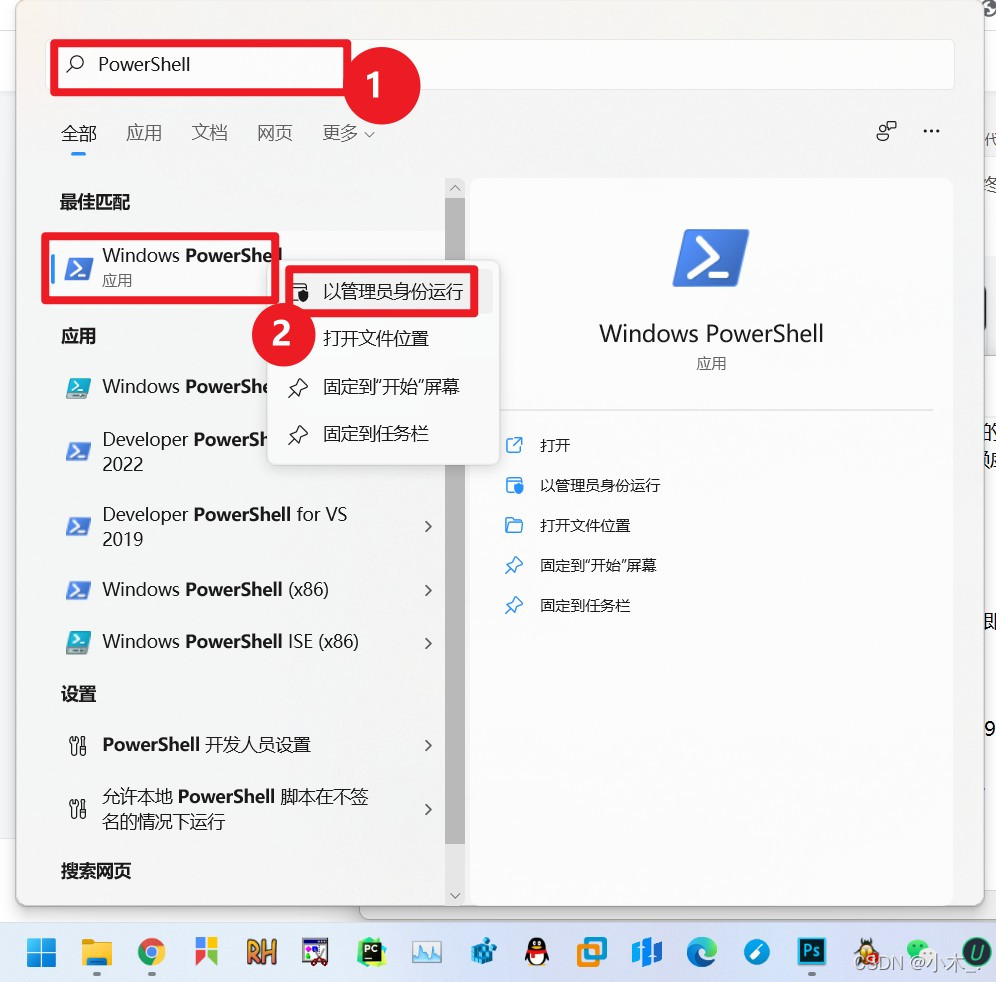Screen dimensions: 996x982
Task: Open the 更多 dropdown filter
Action: coord(348,133)
